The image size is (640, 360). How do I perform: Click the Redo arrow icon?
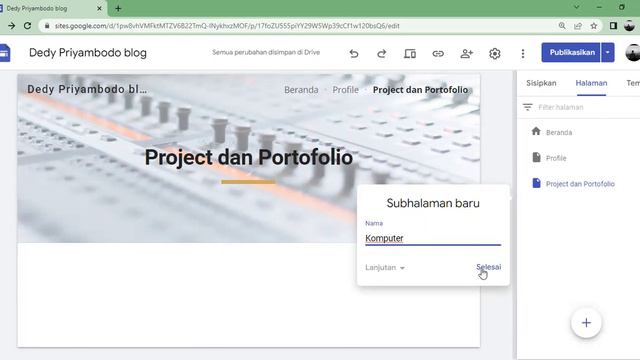click(382, 53)
